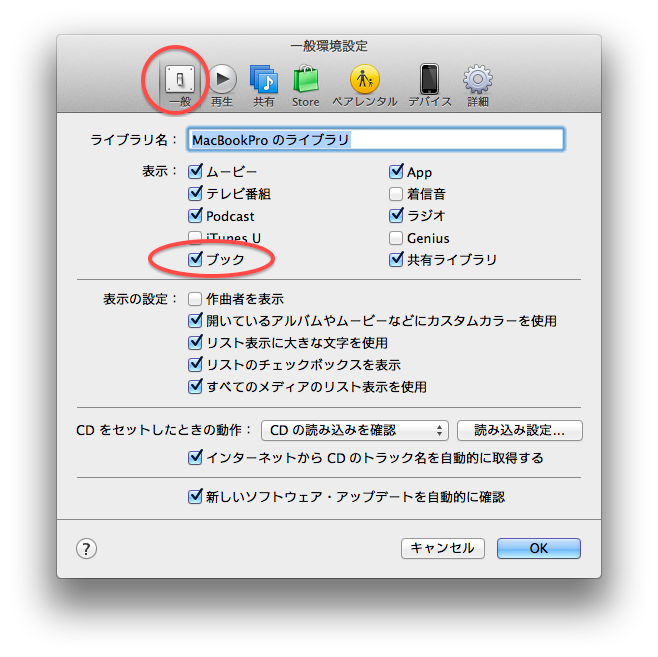Toggle CD のトラック名を自動的に取得する checkbox
658x657 pixels.
[195, 457]
